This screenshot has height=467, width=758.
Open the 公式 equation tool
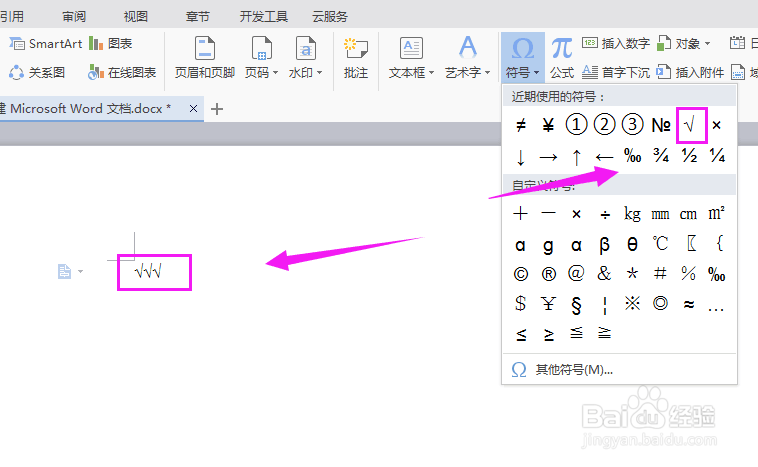click(x=562, y=57)
